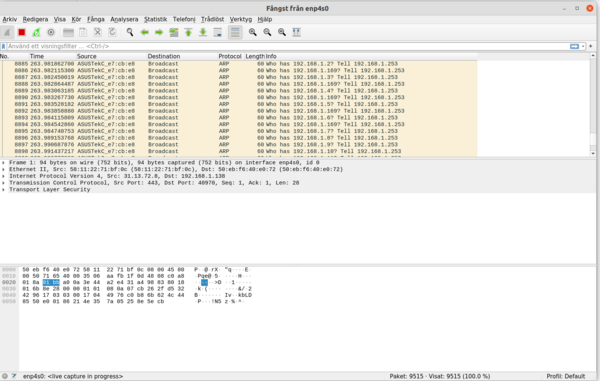Click the display filter bookmark icon

3,46
